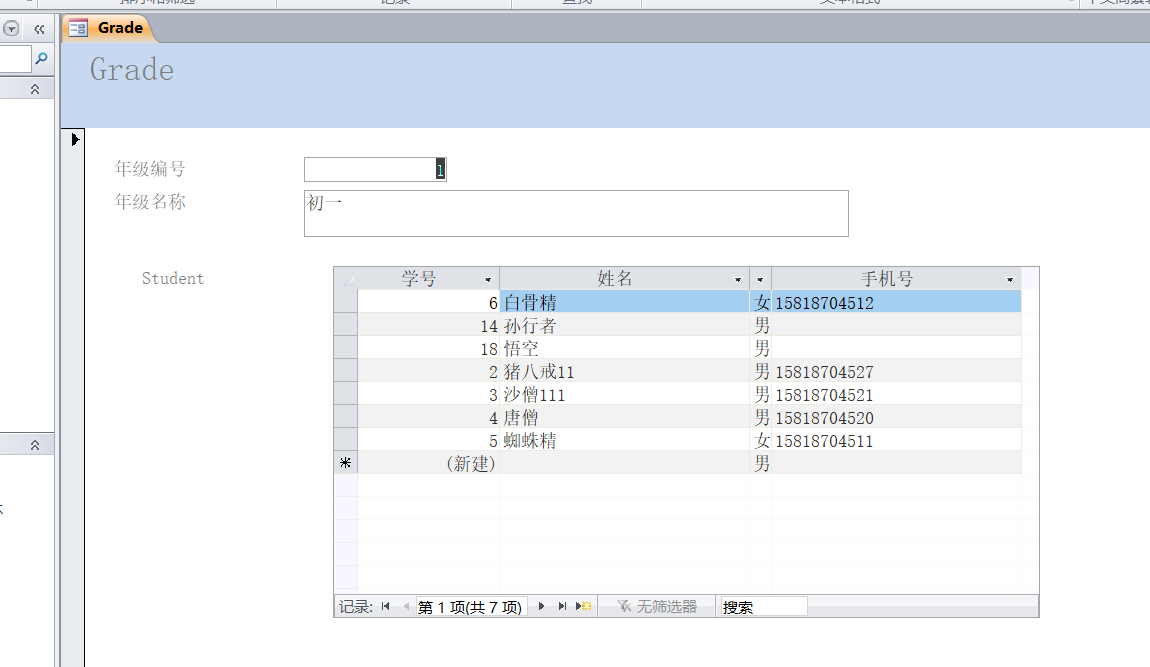Go to previous record in navigator
The image size is (1150, 667).
(405, 607)
